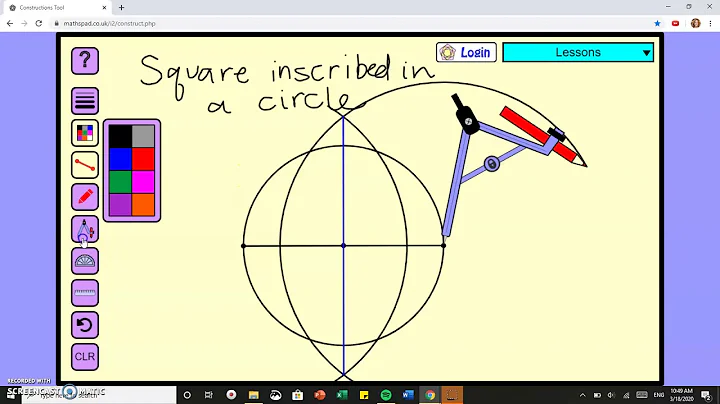Open the notification center icon
The image size is (720, 404).
[x=706, y=395]
